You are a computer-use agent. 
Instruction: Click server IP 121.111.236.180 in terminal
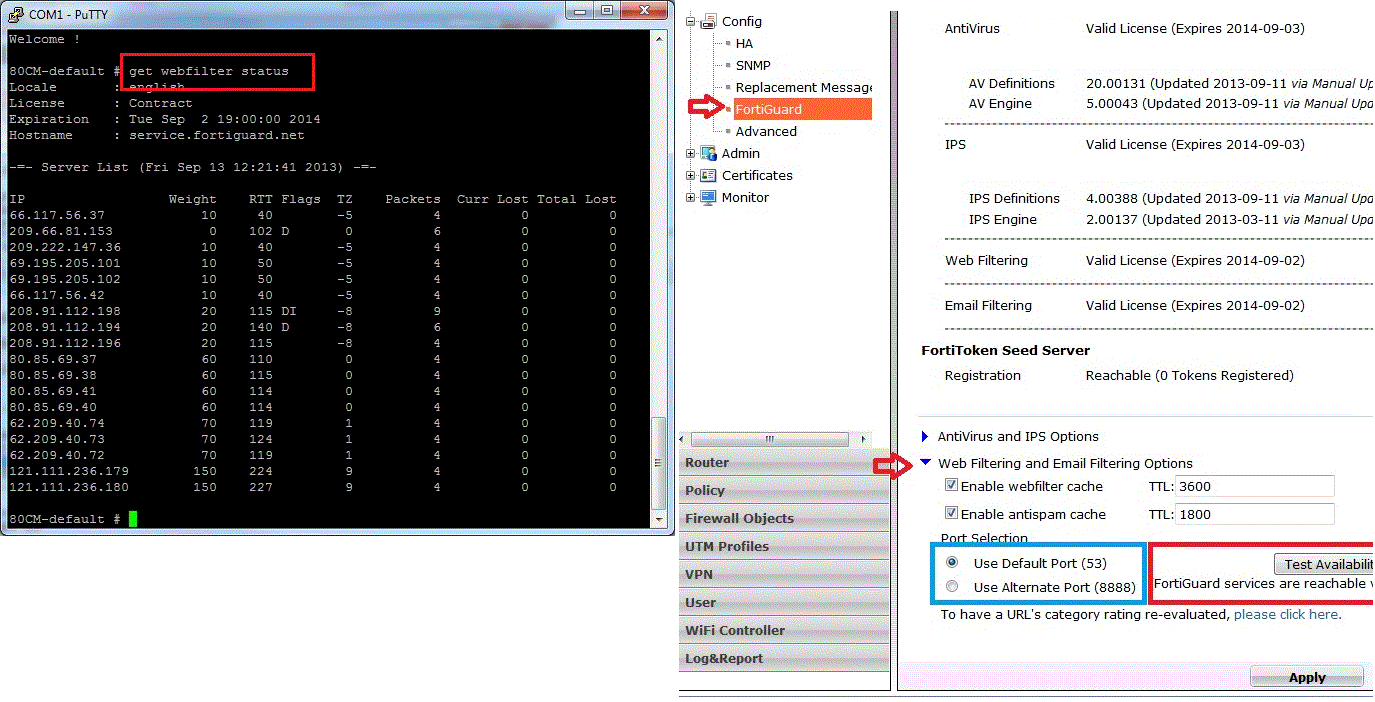tap(69, 487)
